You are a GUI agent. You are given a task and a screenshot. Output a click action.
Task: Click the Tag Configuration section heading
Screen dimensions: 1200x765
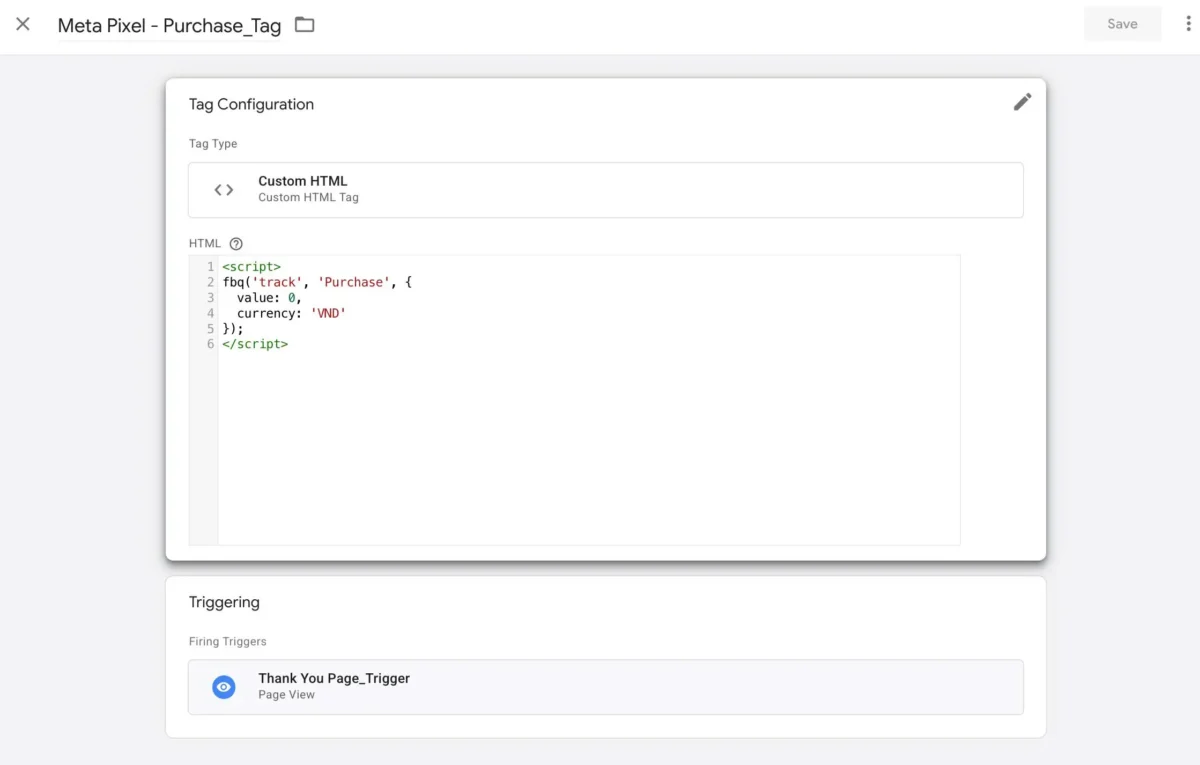pos(251,104)
